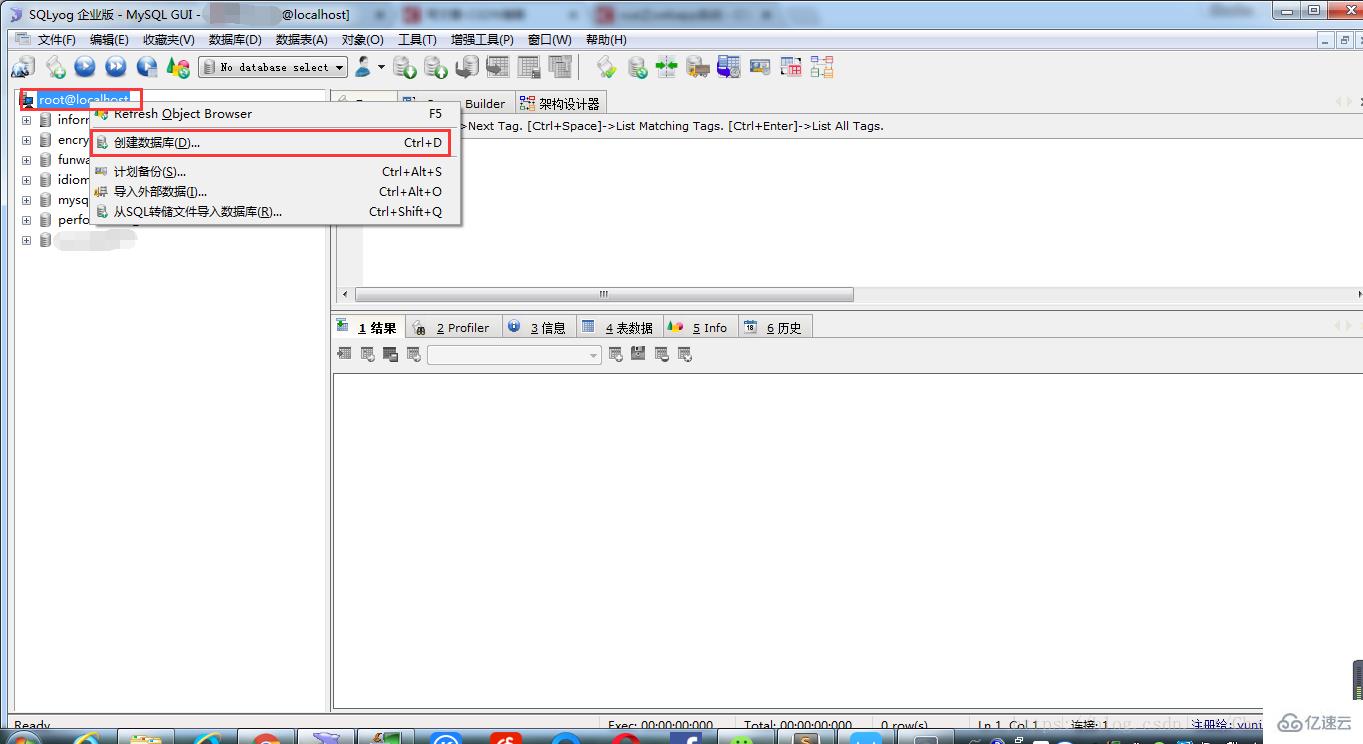Viewport: 1363px width, 744px height.
Task: Select the root@localhost tree node
Action: pos(84,100)
